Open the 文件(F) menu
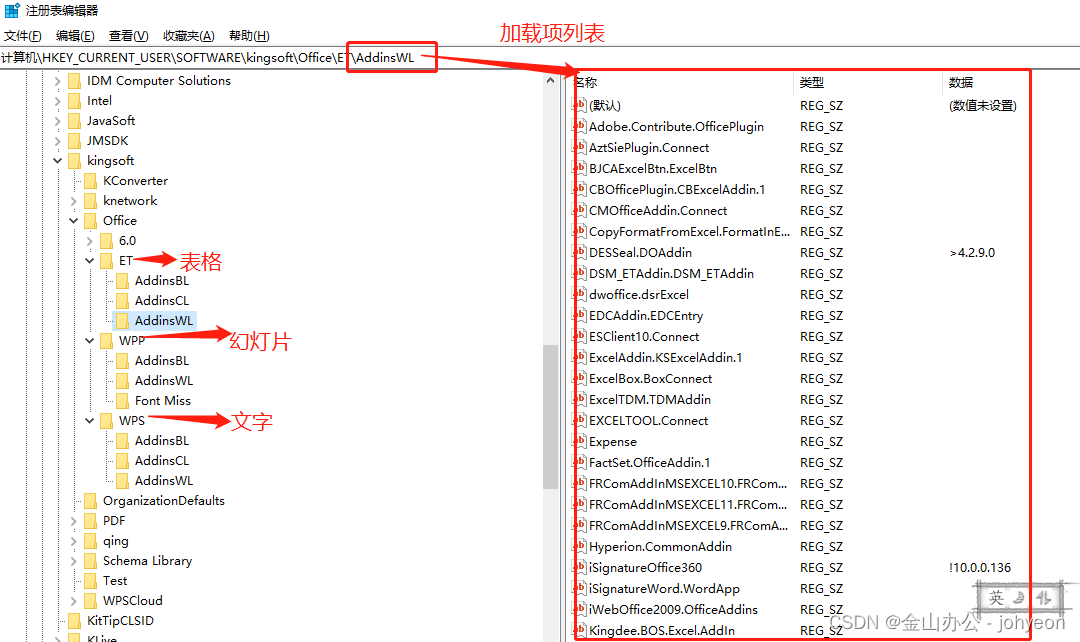The image size is (1080, 642). [22, 36]
